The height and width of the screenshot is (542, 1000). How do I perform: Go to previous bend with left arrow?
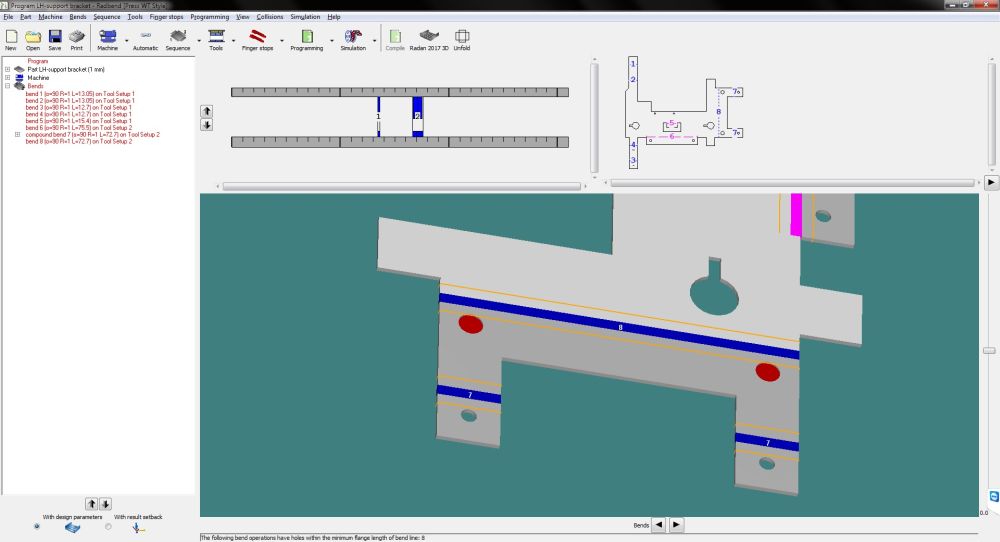pos(659,524)
